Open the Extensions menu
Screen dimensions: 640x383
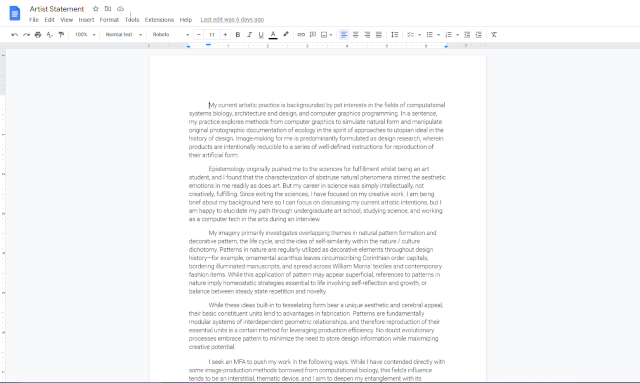(x=159, y=20)
